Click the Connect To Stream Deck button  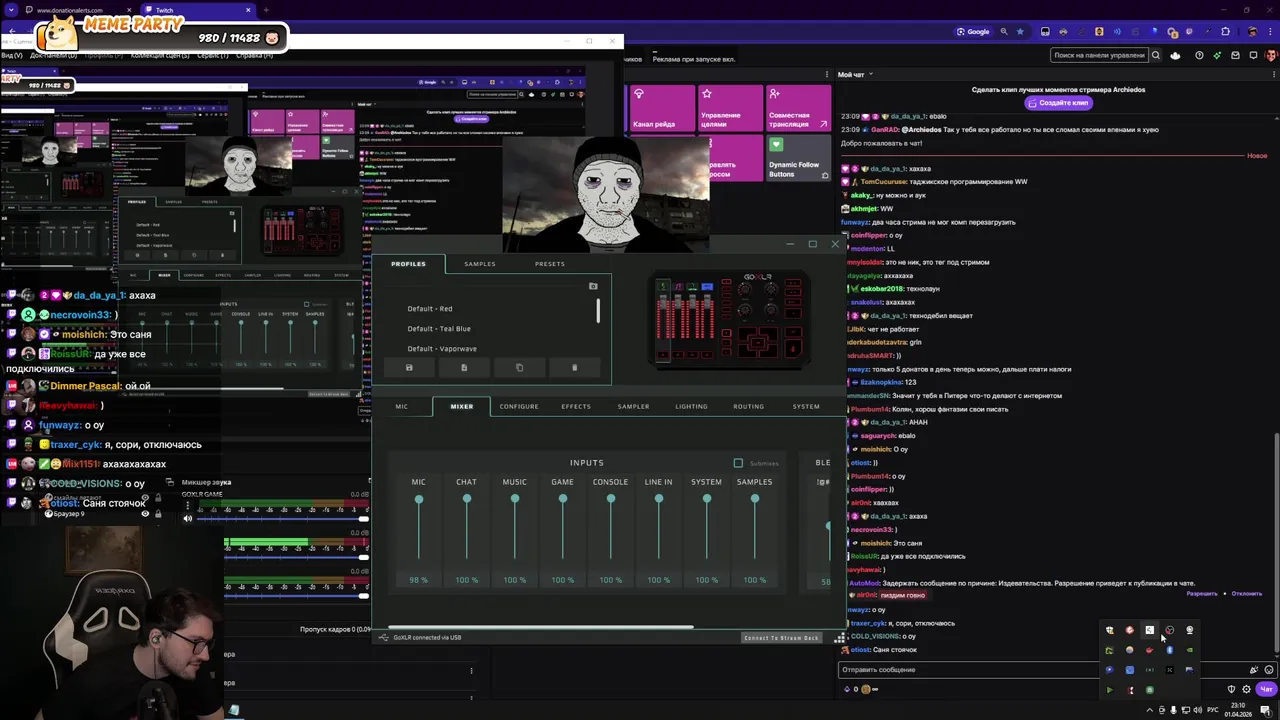pyautogui.click(x=781, y=638)
